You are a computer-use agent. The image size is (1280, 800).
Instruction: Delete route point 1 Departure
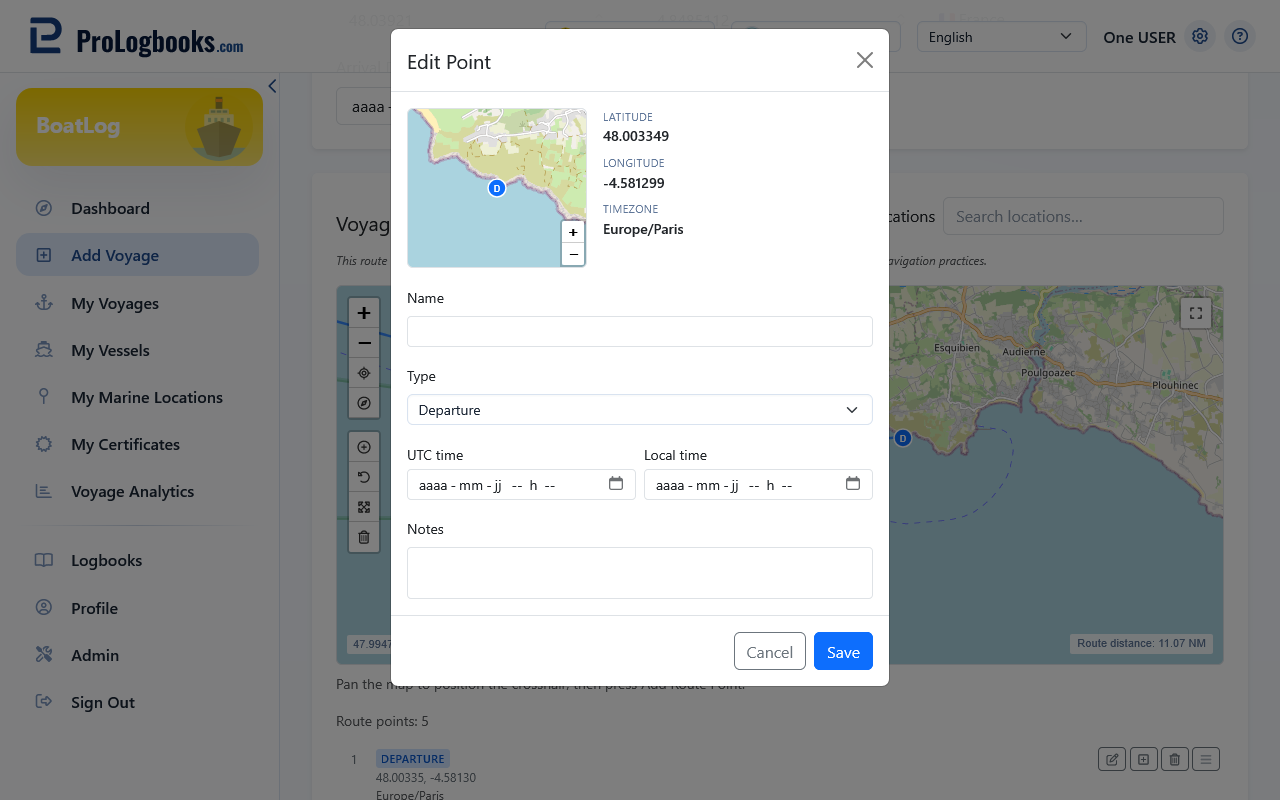coord(1175,759)
